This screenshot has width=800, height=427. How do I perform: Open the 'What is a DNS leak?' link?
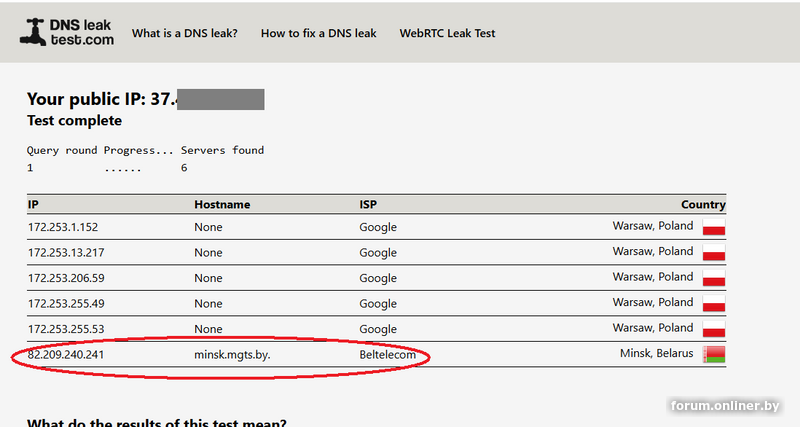click(x=185, y=33)
